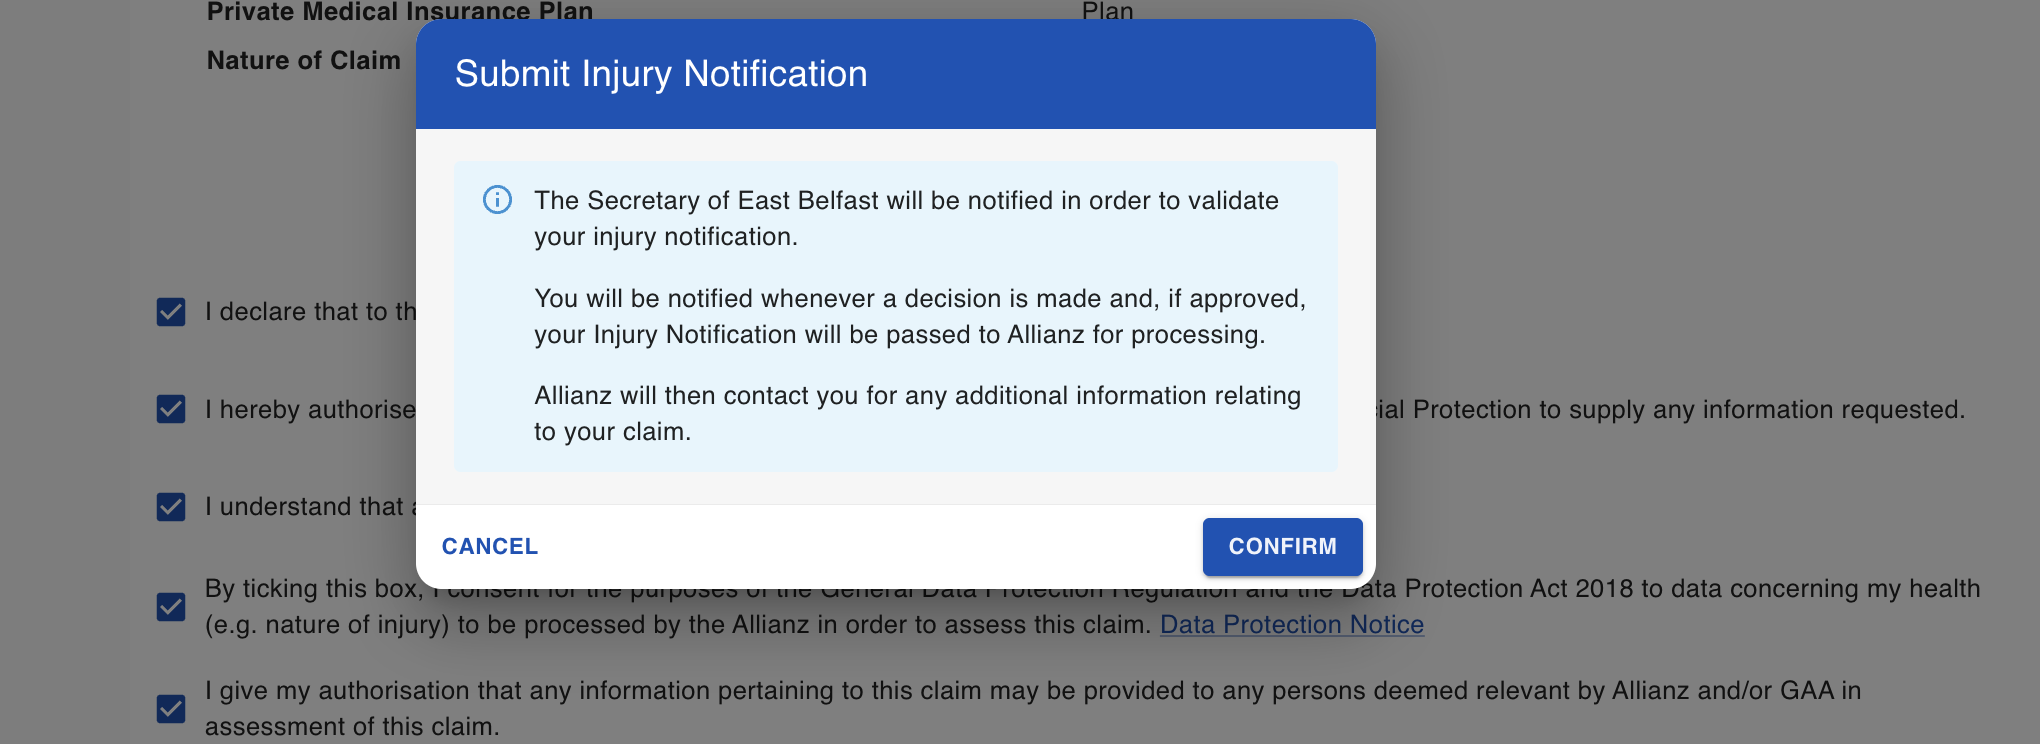The image size is (2040, 744).
Task: Confirm the injury notification submission
Action: point(1282,546)
